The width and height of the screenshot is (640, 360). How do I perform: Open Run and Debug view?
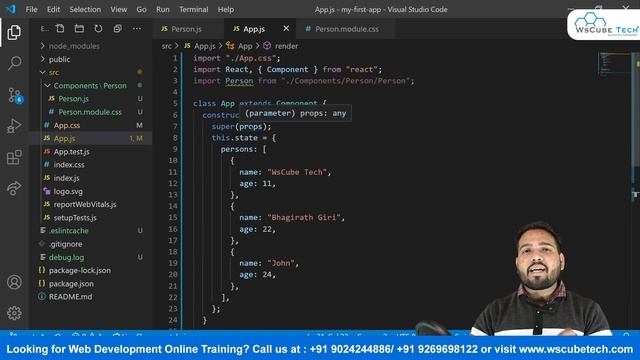[14, 126]
